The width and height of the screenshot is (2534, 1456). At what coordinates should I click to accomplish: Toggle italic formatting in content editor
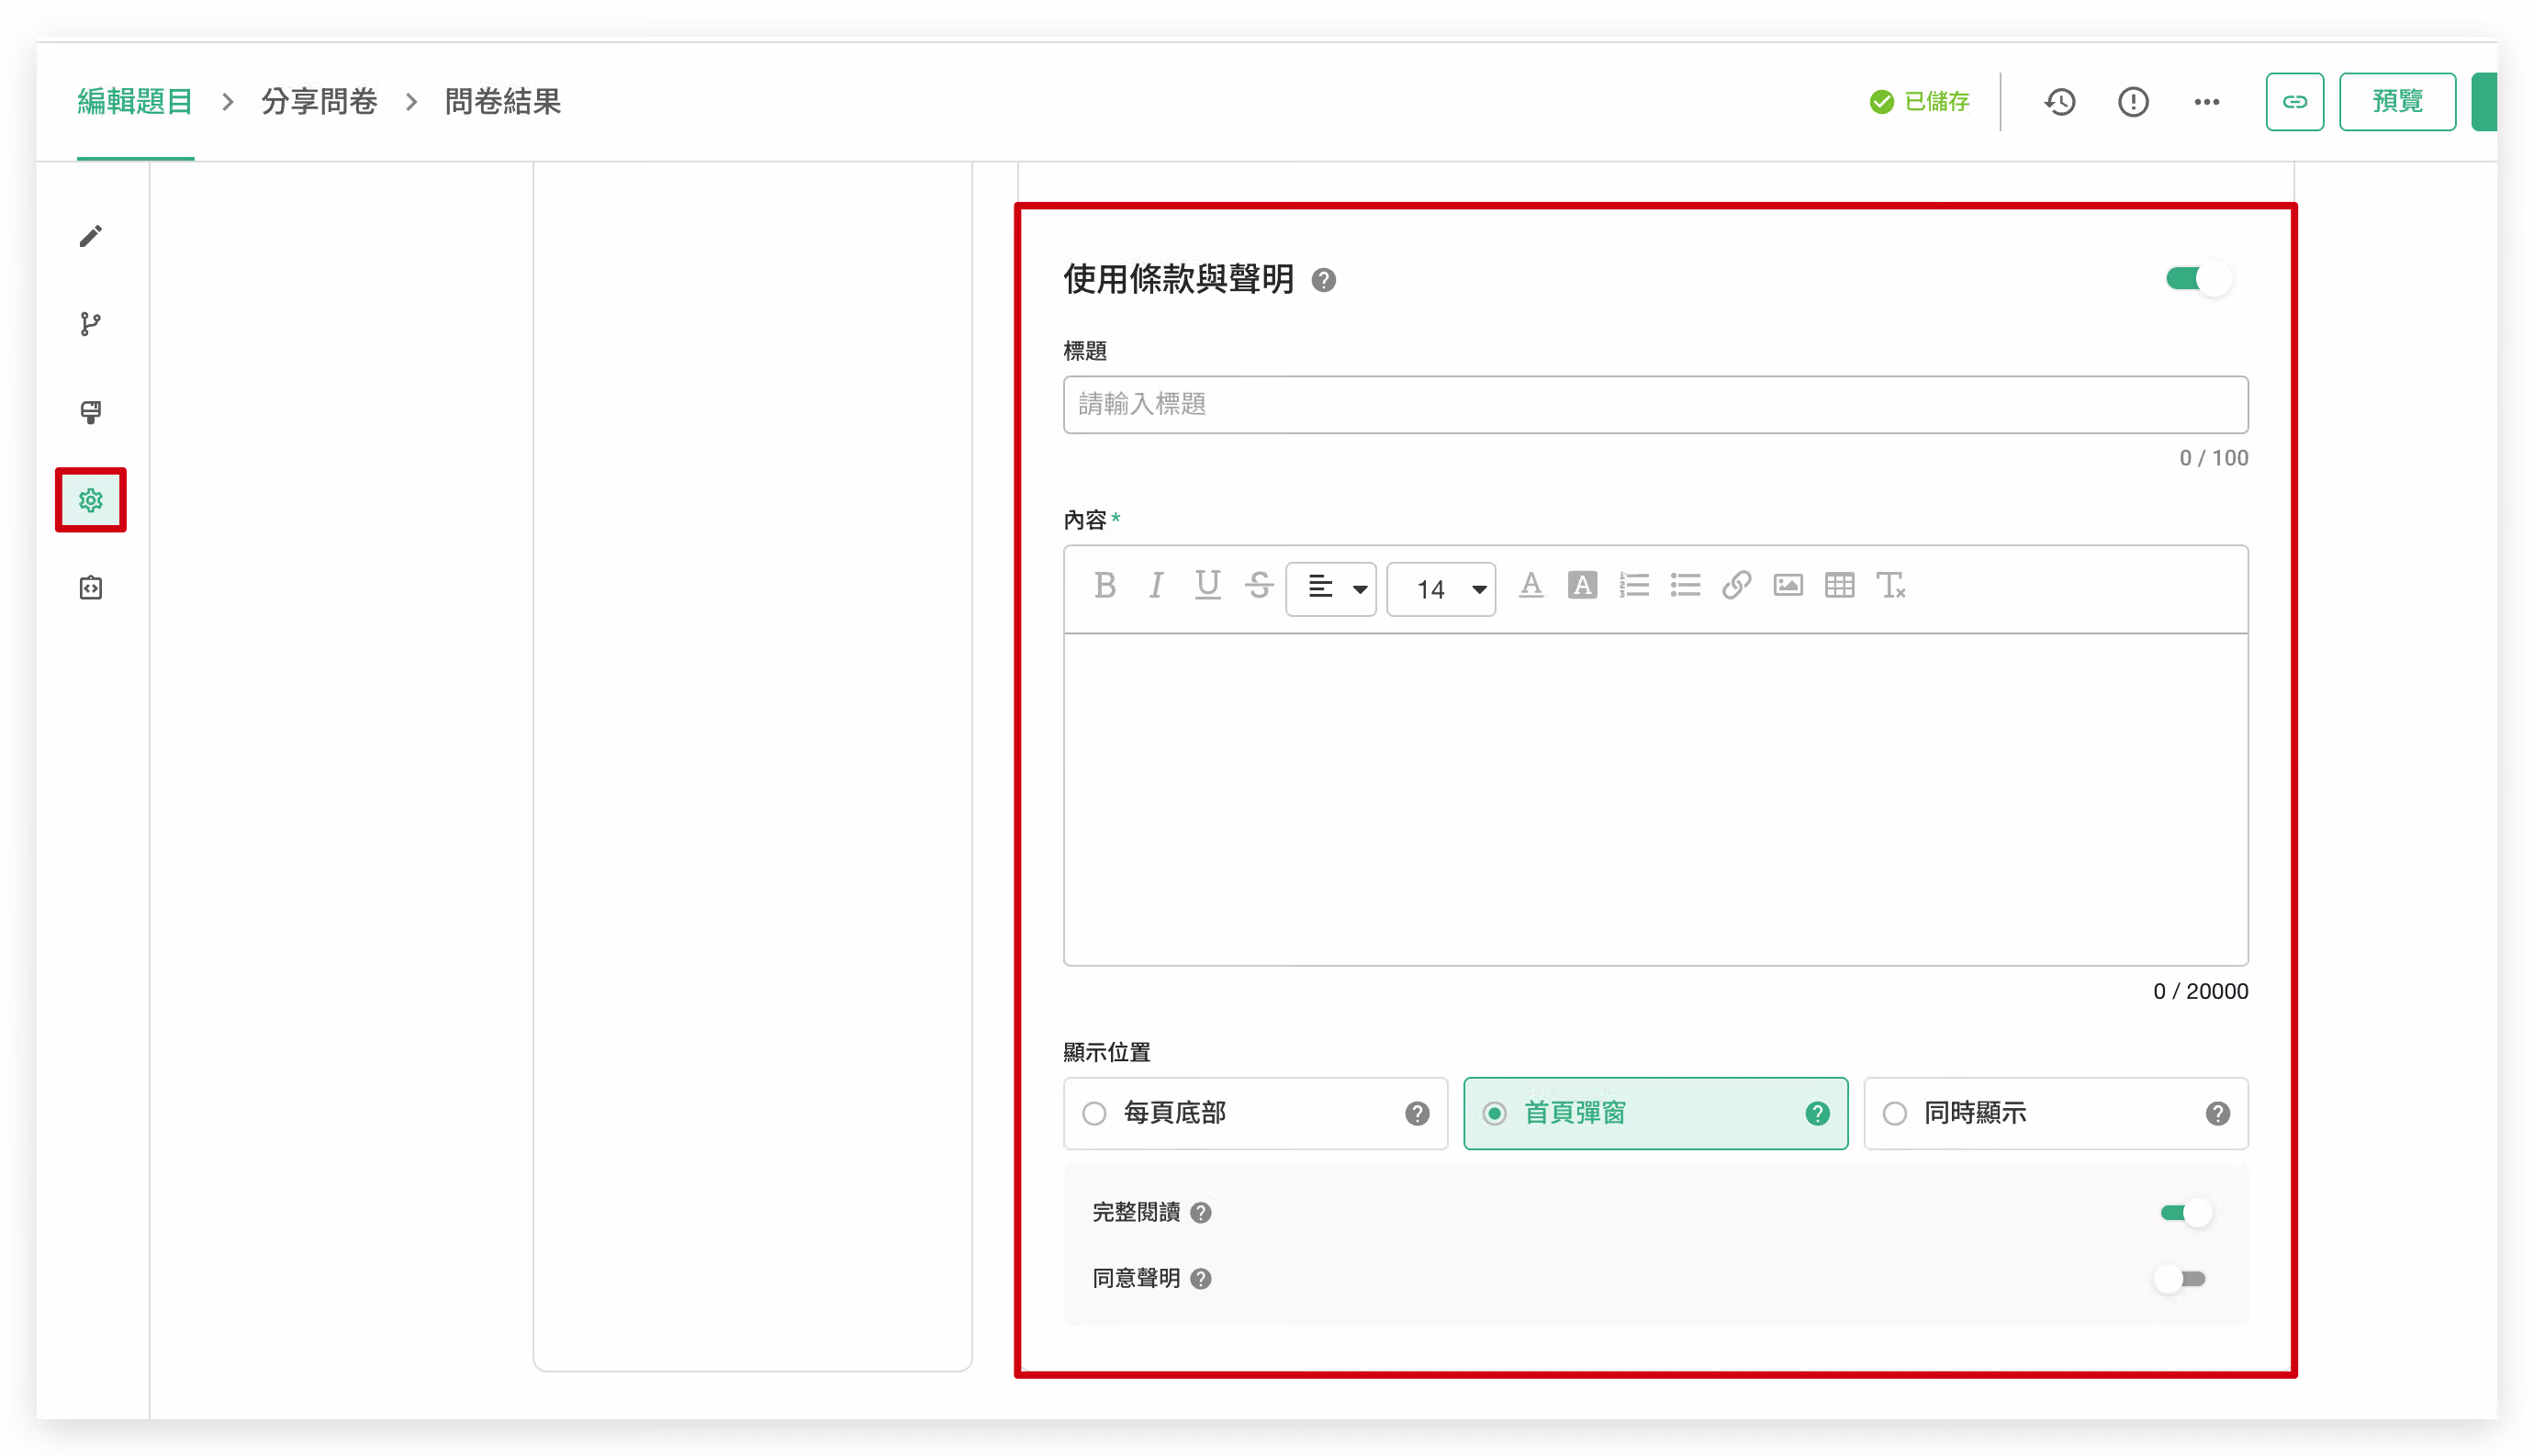tap(1156, 585)
